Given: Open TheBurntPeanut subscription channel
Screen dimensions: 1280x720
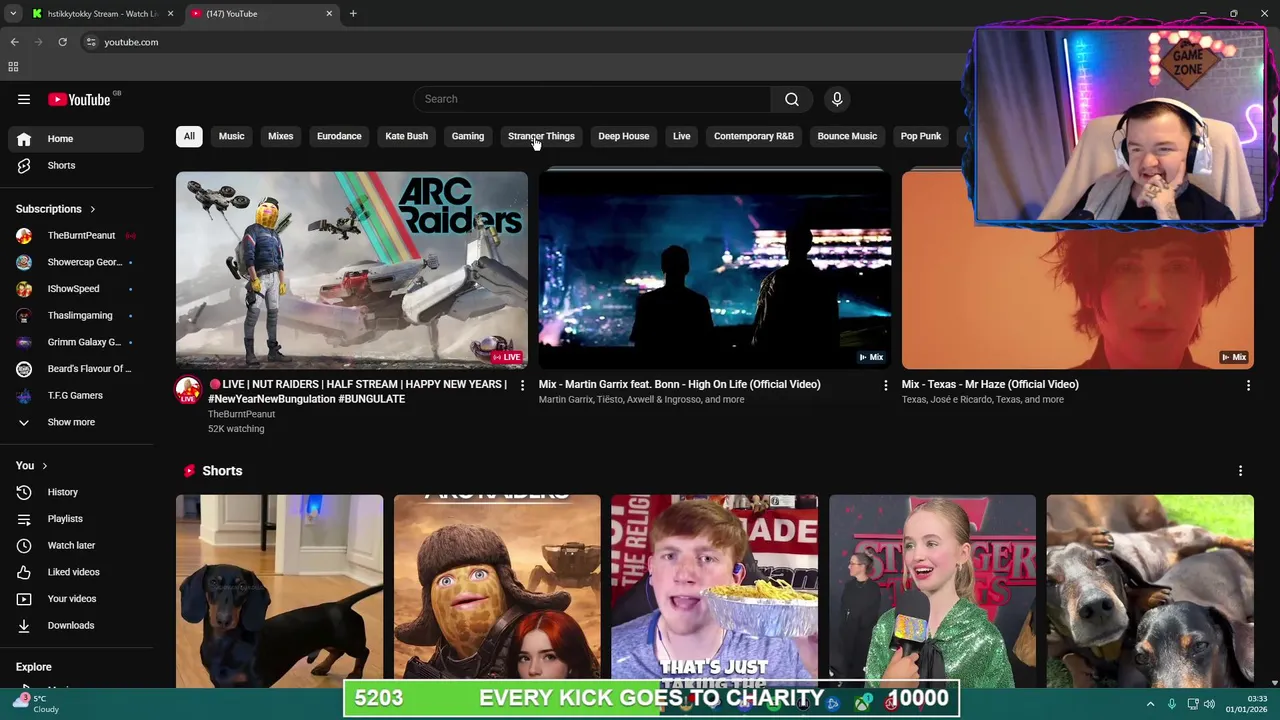Looking at the screenshot, I should point(76,235).
